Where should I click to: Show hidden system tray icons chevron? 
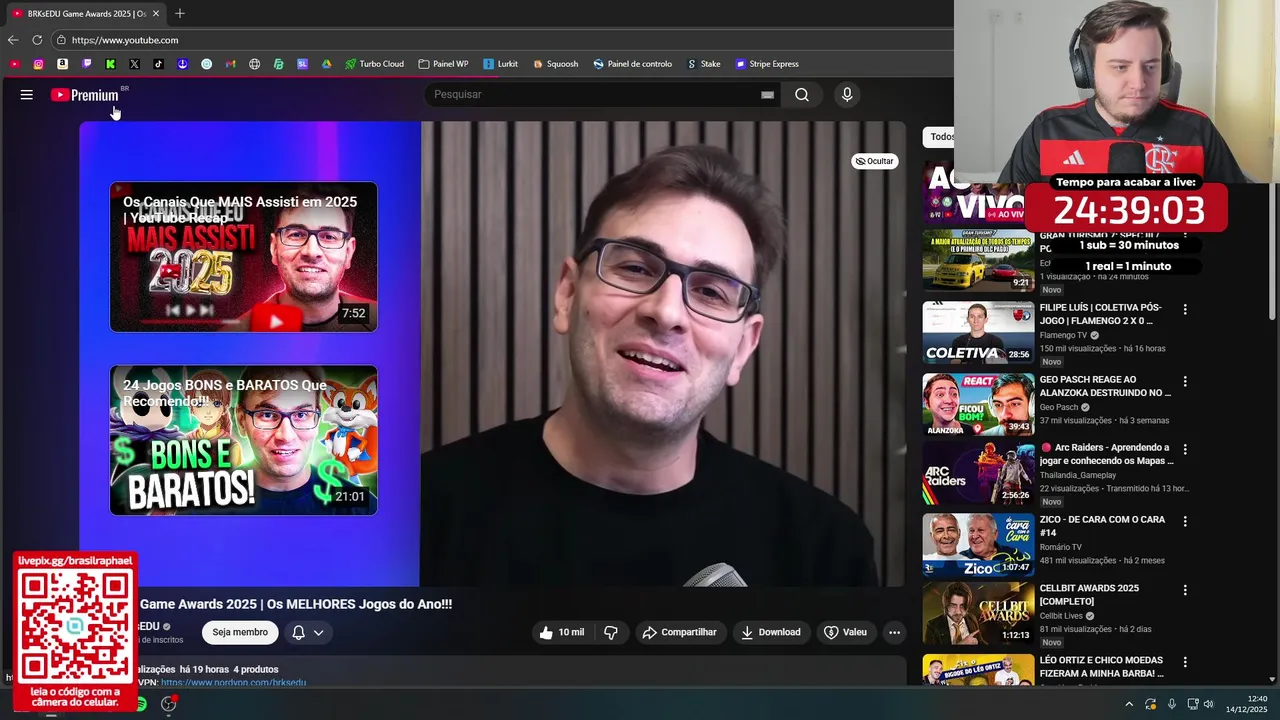tap(1129, 704)
